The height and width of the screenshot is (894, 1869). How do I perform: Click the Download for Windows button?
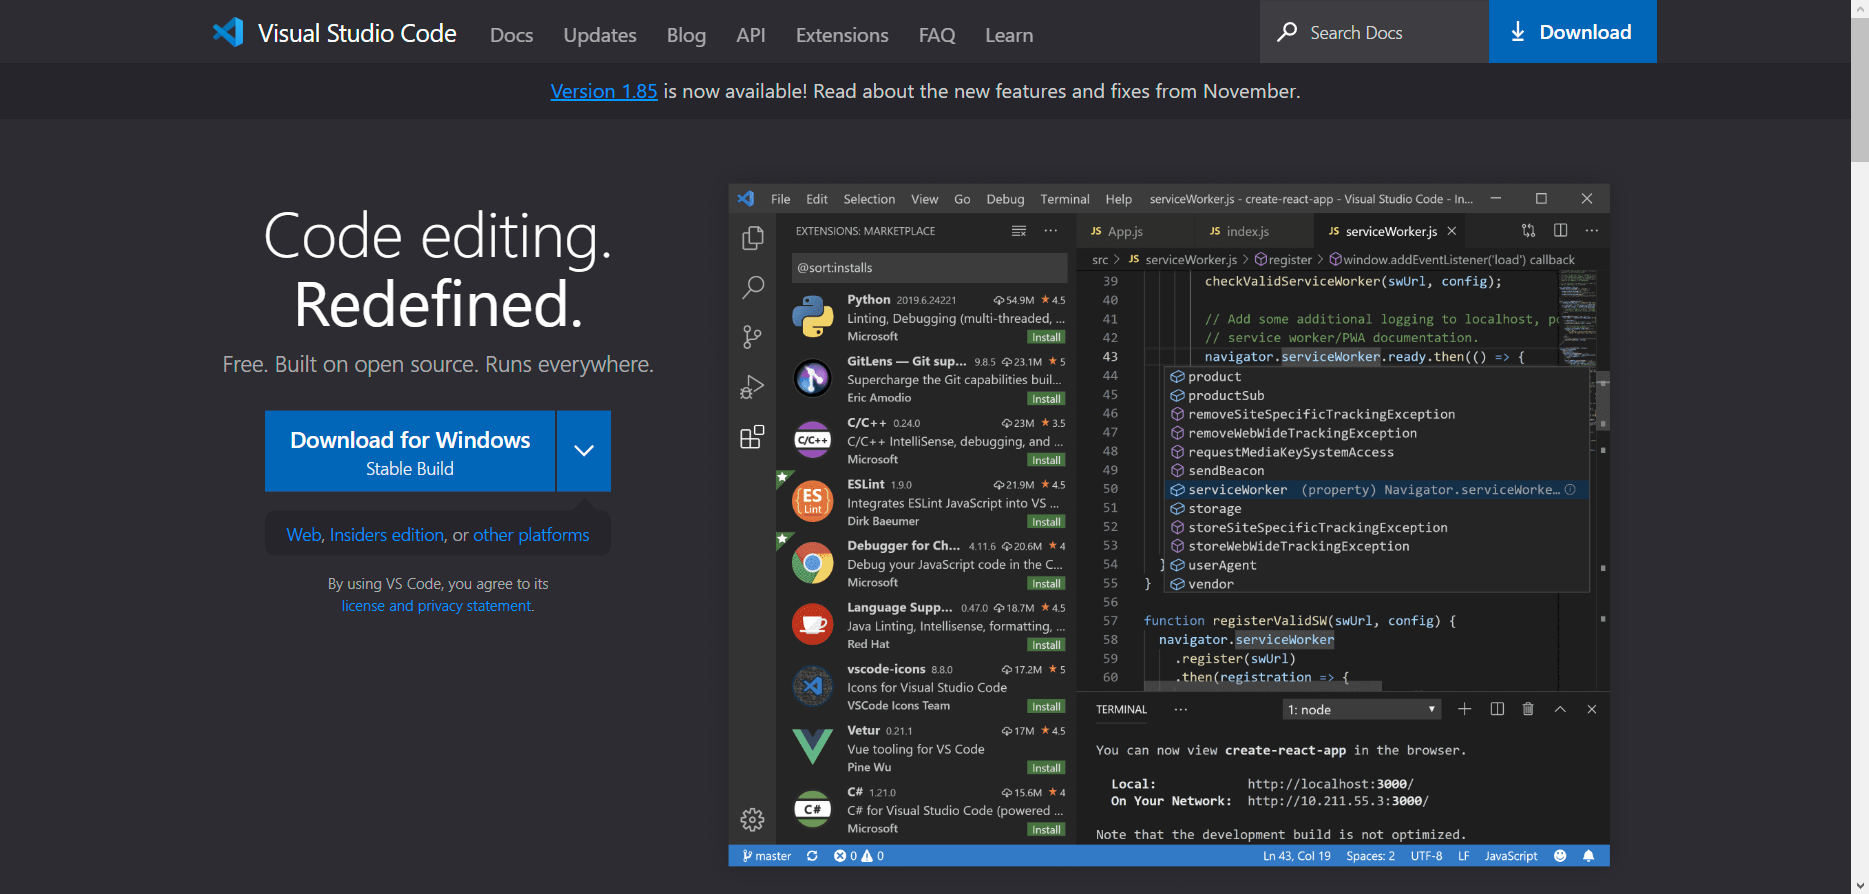(410, 451)
